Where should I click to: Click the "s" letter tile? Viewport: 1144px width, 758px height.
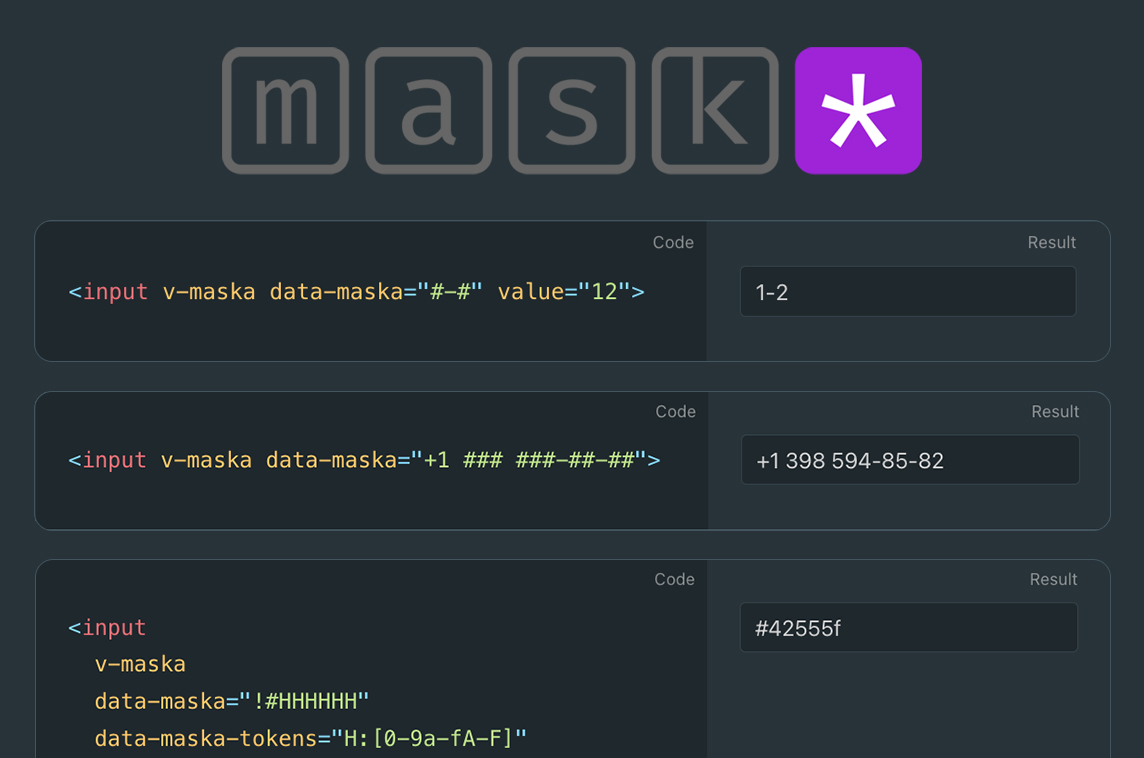571,110
